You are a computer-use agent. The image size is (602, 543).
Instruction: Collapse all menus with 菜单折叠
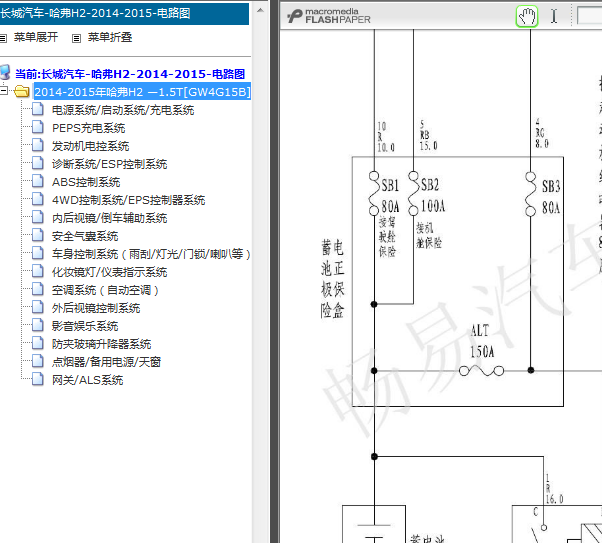coord(110,37)
